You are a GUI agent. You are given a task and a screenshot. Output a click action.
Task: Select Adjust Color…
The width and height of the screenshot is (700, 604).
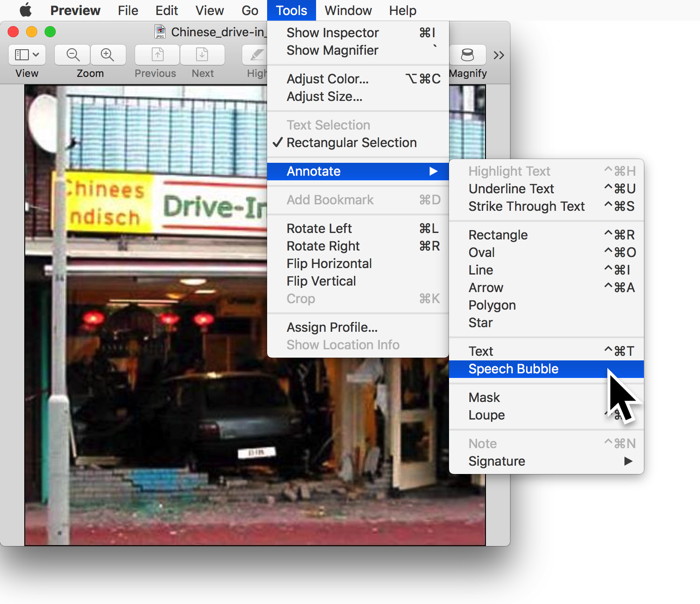coord(358,79)
